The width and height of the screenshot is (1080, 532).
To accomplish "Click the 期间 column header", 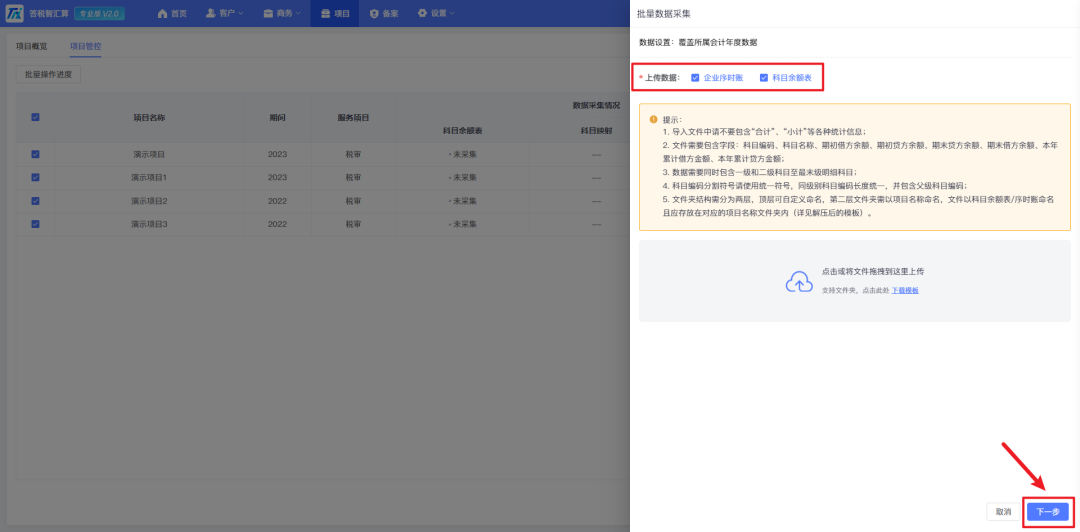I will click(278, 117).
